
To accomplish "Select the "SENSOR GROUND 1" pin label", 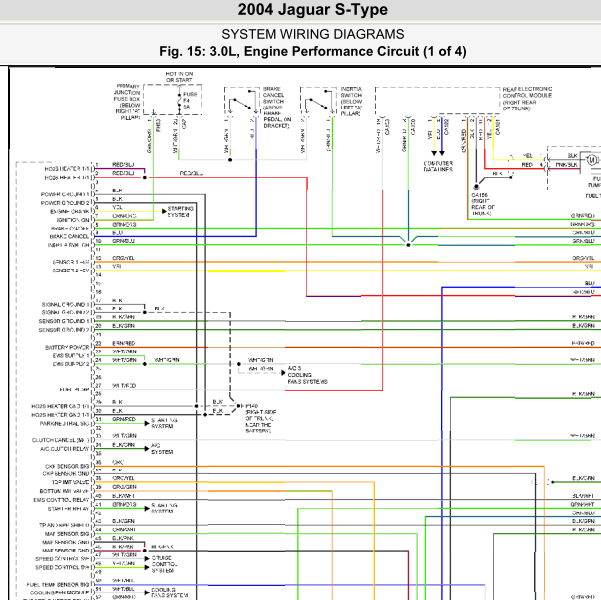I will [x=64, y=321].
